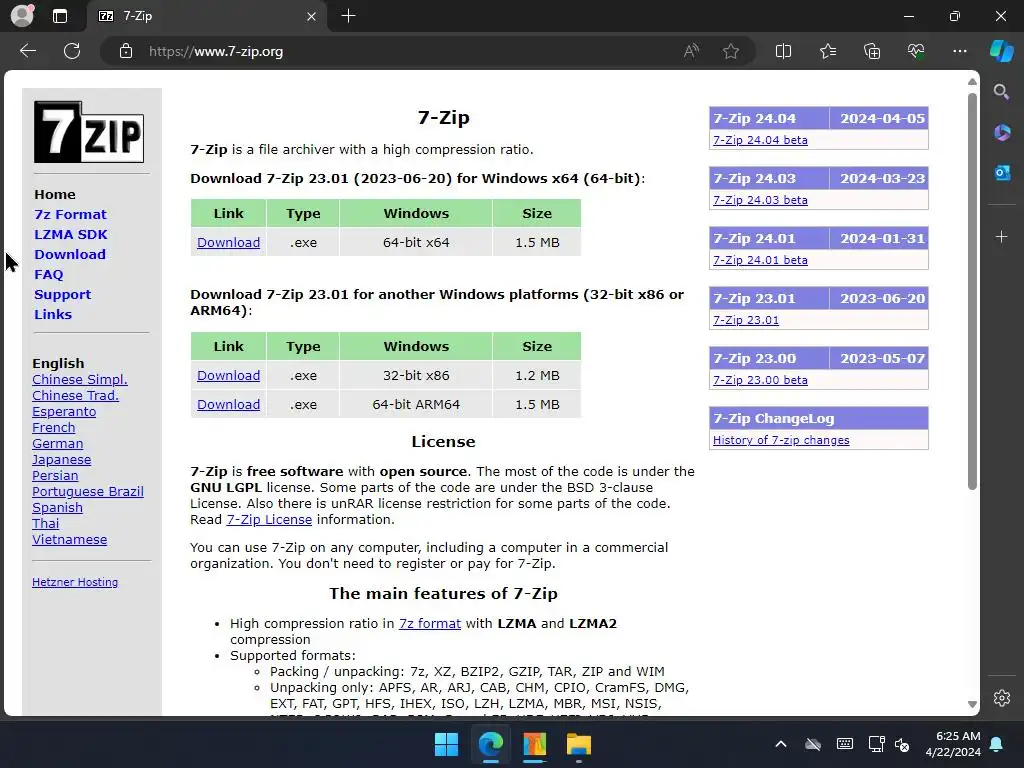The height and width of the screenshot is (768, 1024).
Task: Go to Home in site menu
Action: pyautogui.click(x=55, y=195)
